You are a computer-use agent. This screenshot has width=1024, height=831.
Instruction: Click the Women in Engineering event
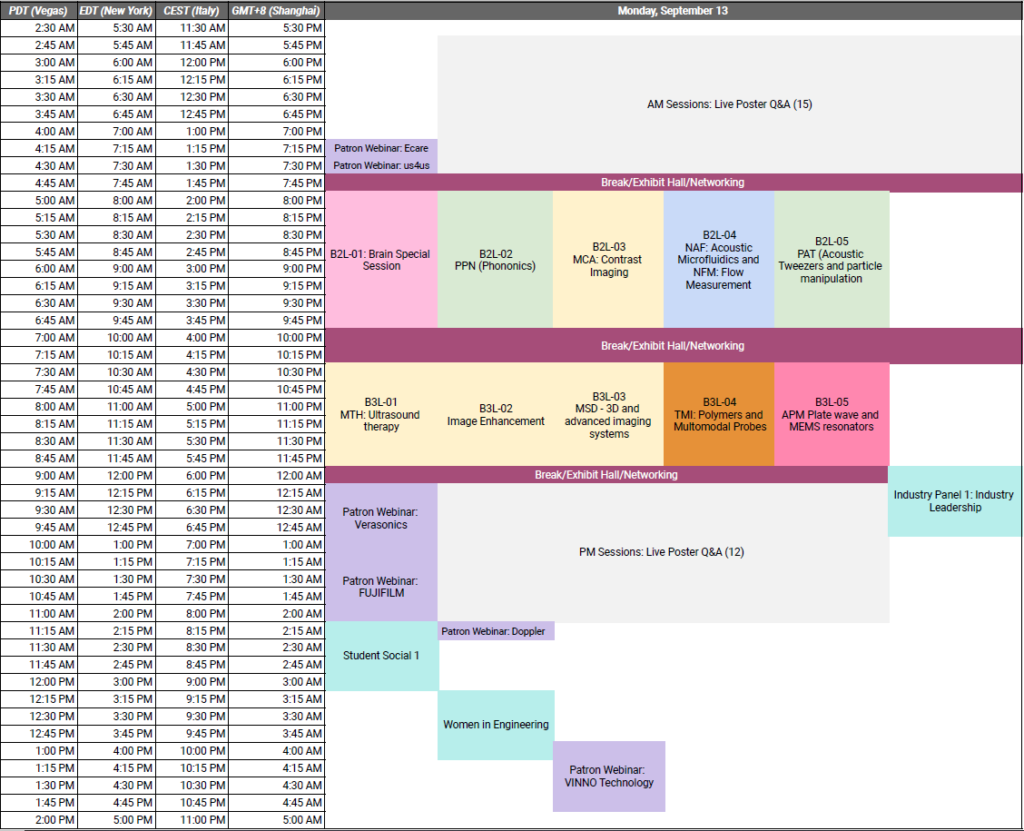(x=495, y=724)
